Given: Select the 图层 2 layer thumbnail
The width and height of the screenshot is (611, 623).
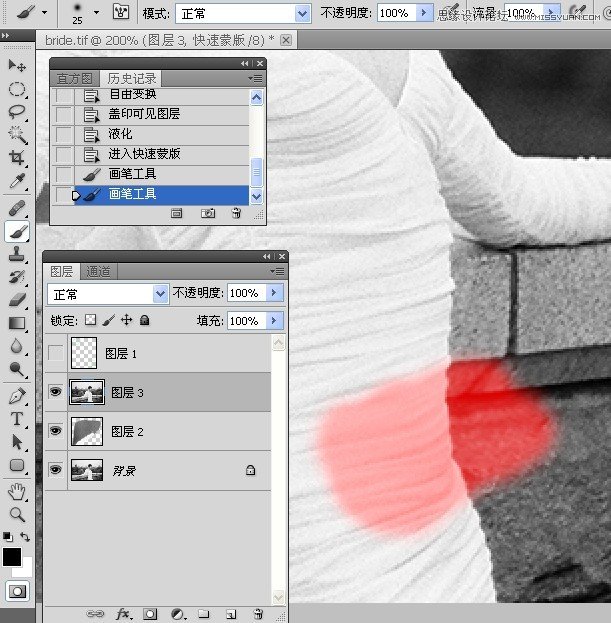Looking at the screenshot, I should [x=87, y=431].
